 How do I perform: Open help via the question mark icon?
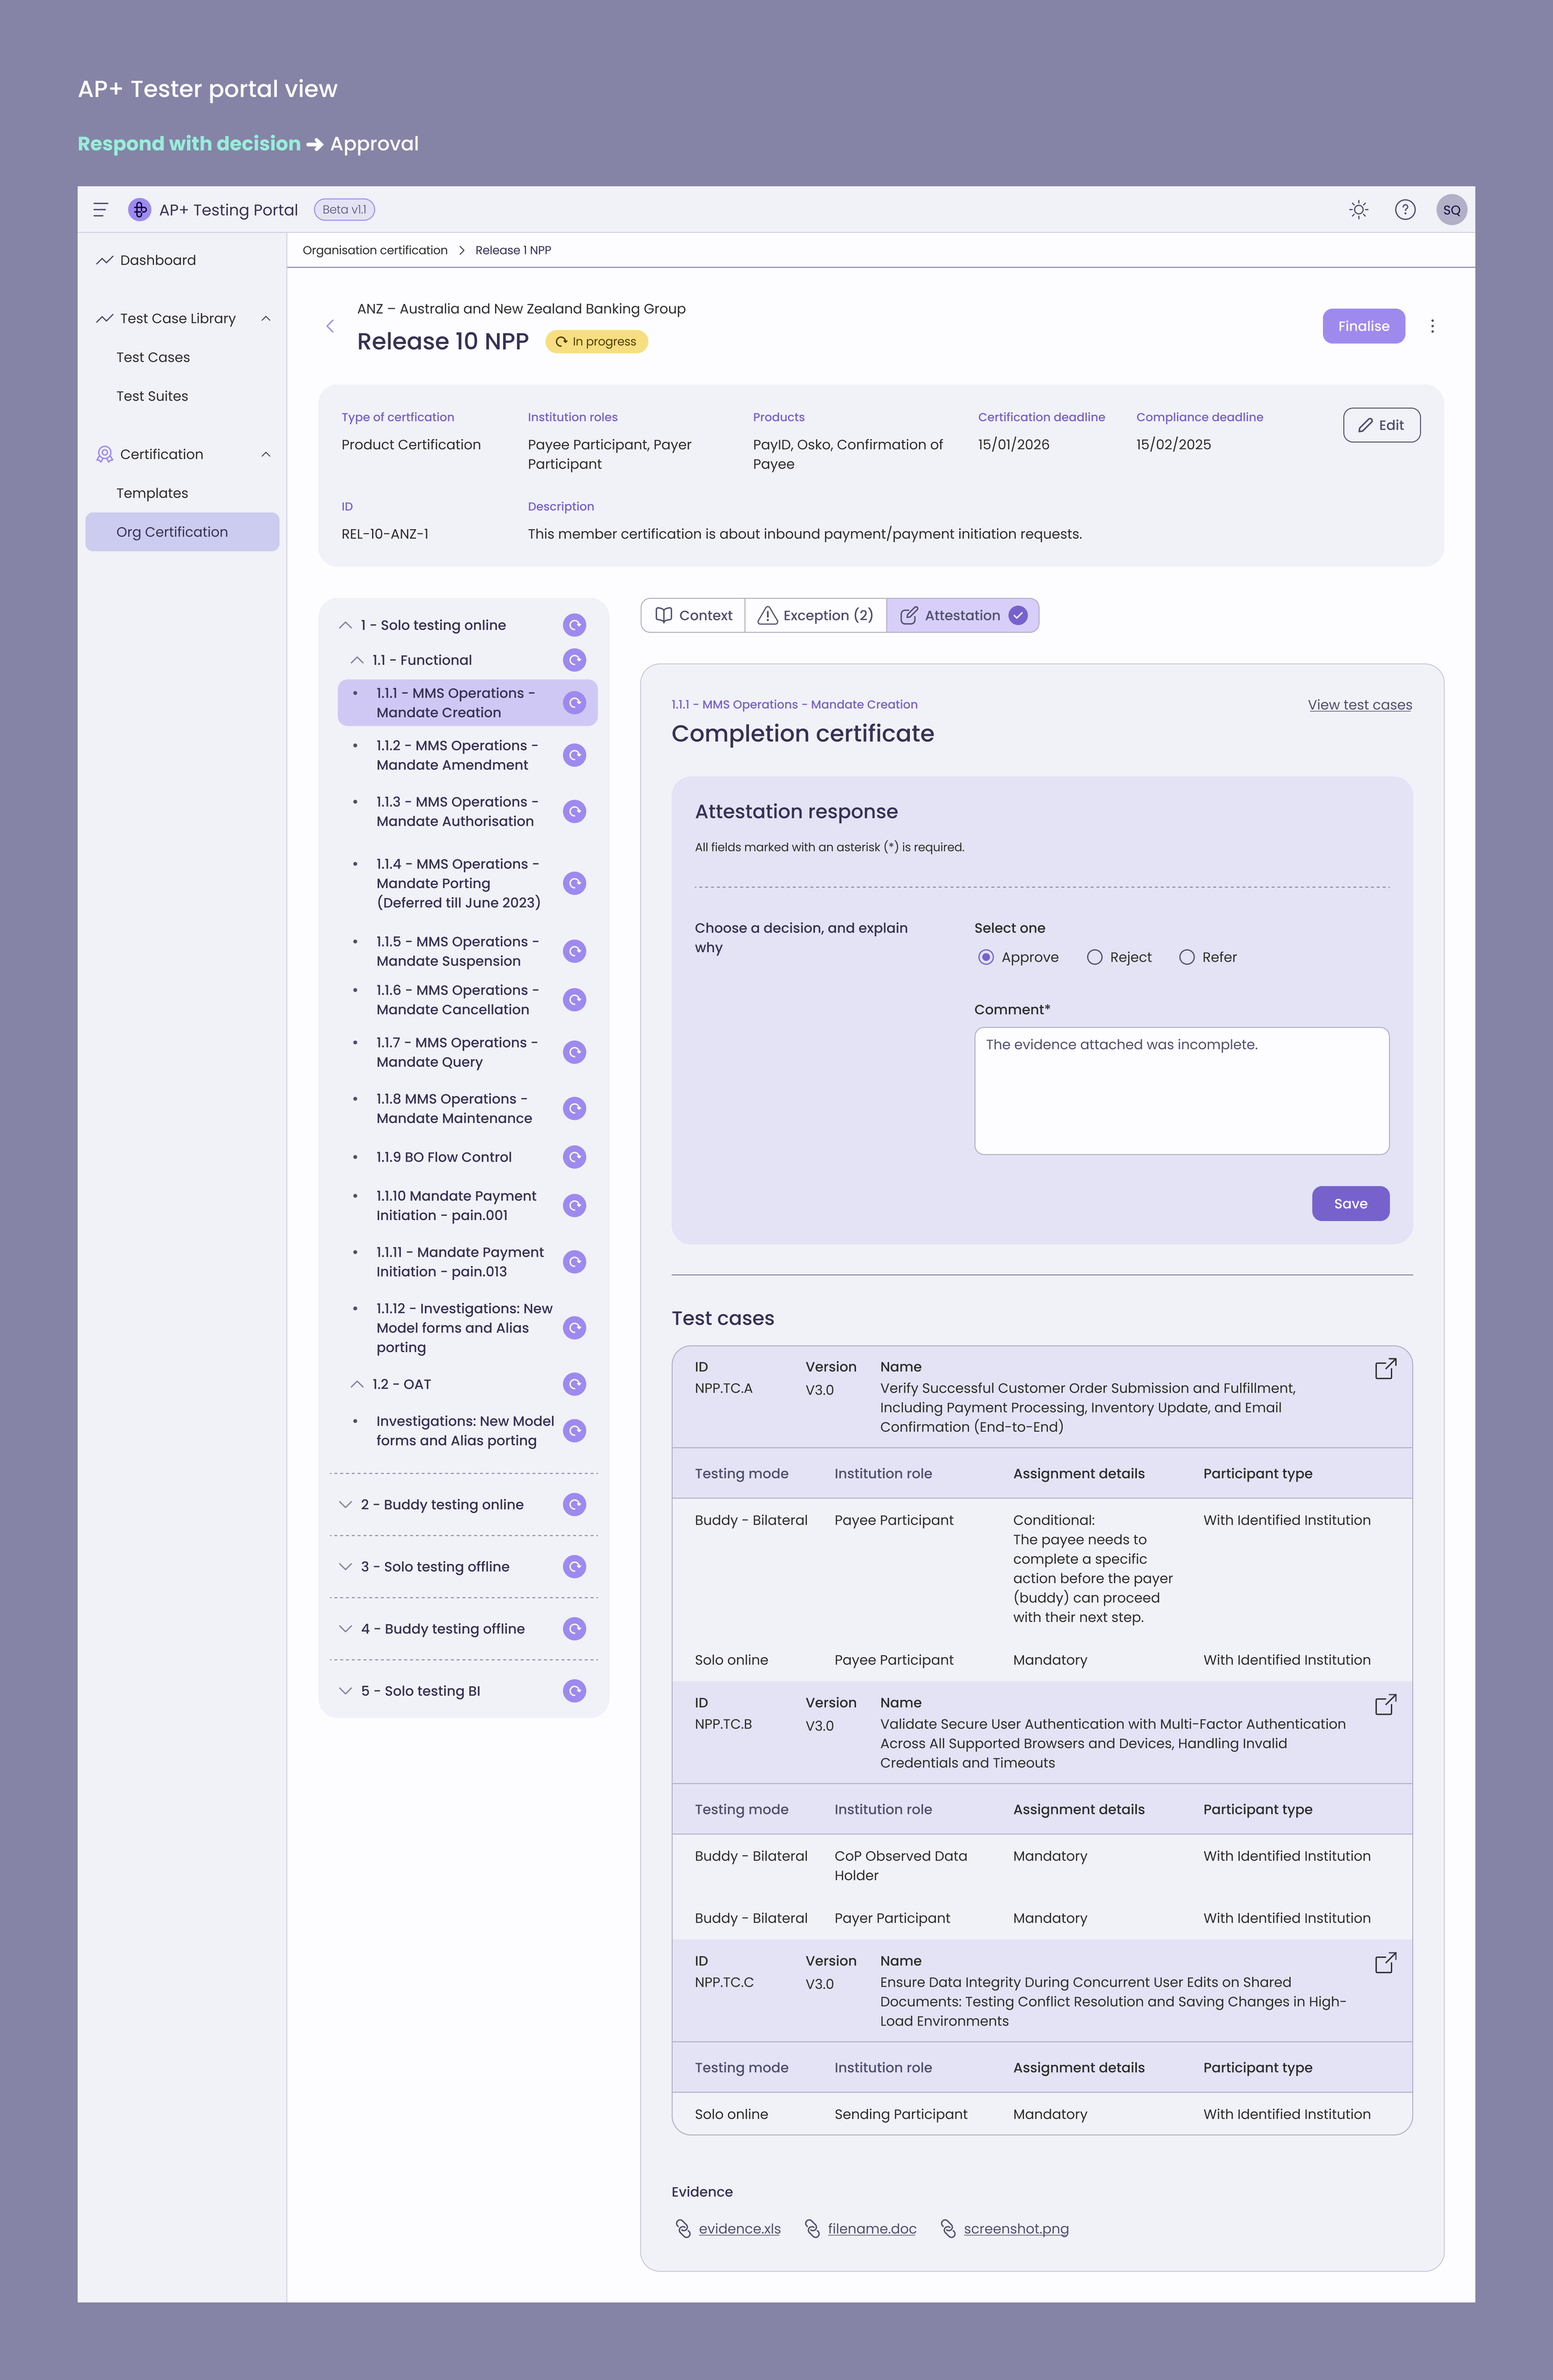1405,209
